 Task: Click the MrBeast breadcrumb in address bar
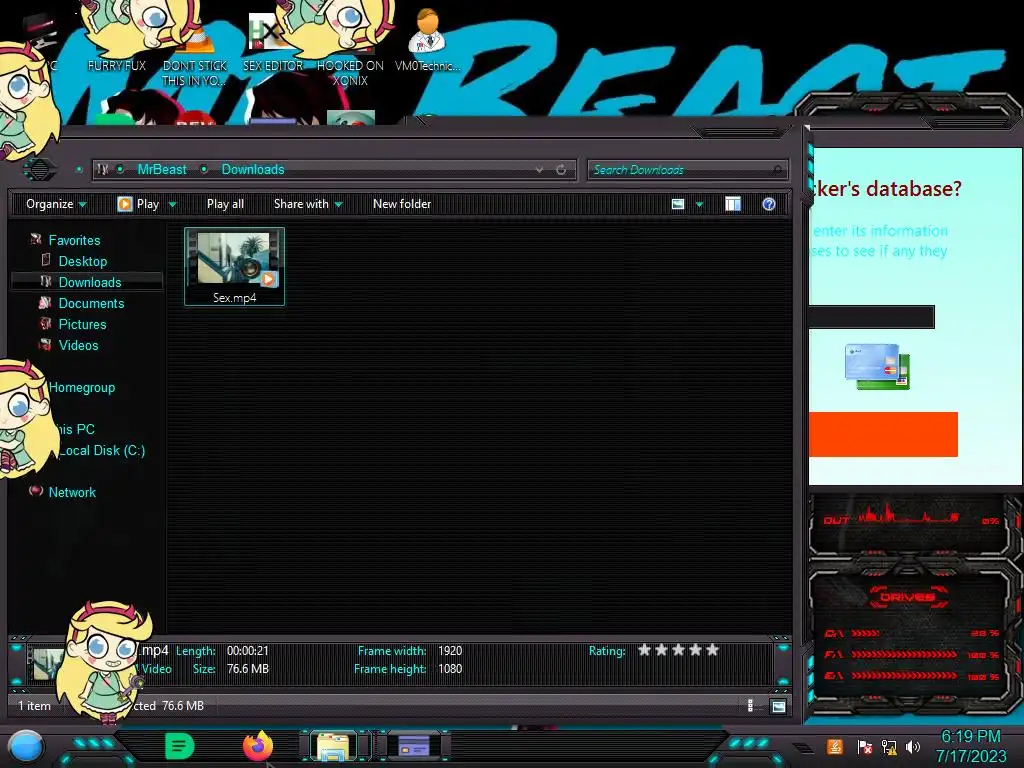[162, 169]
